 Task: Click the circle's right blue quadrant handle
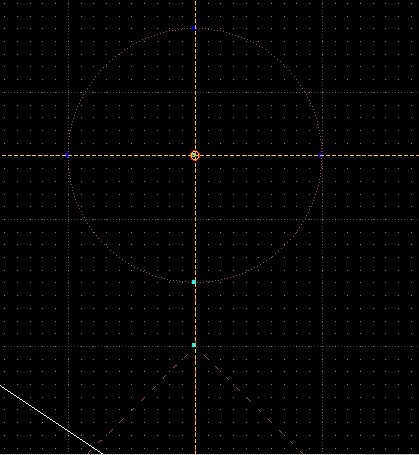click(321, 155)
